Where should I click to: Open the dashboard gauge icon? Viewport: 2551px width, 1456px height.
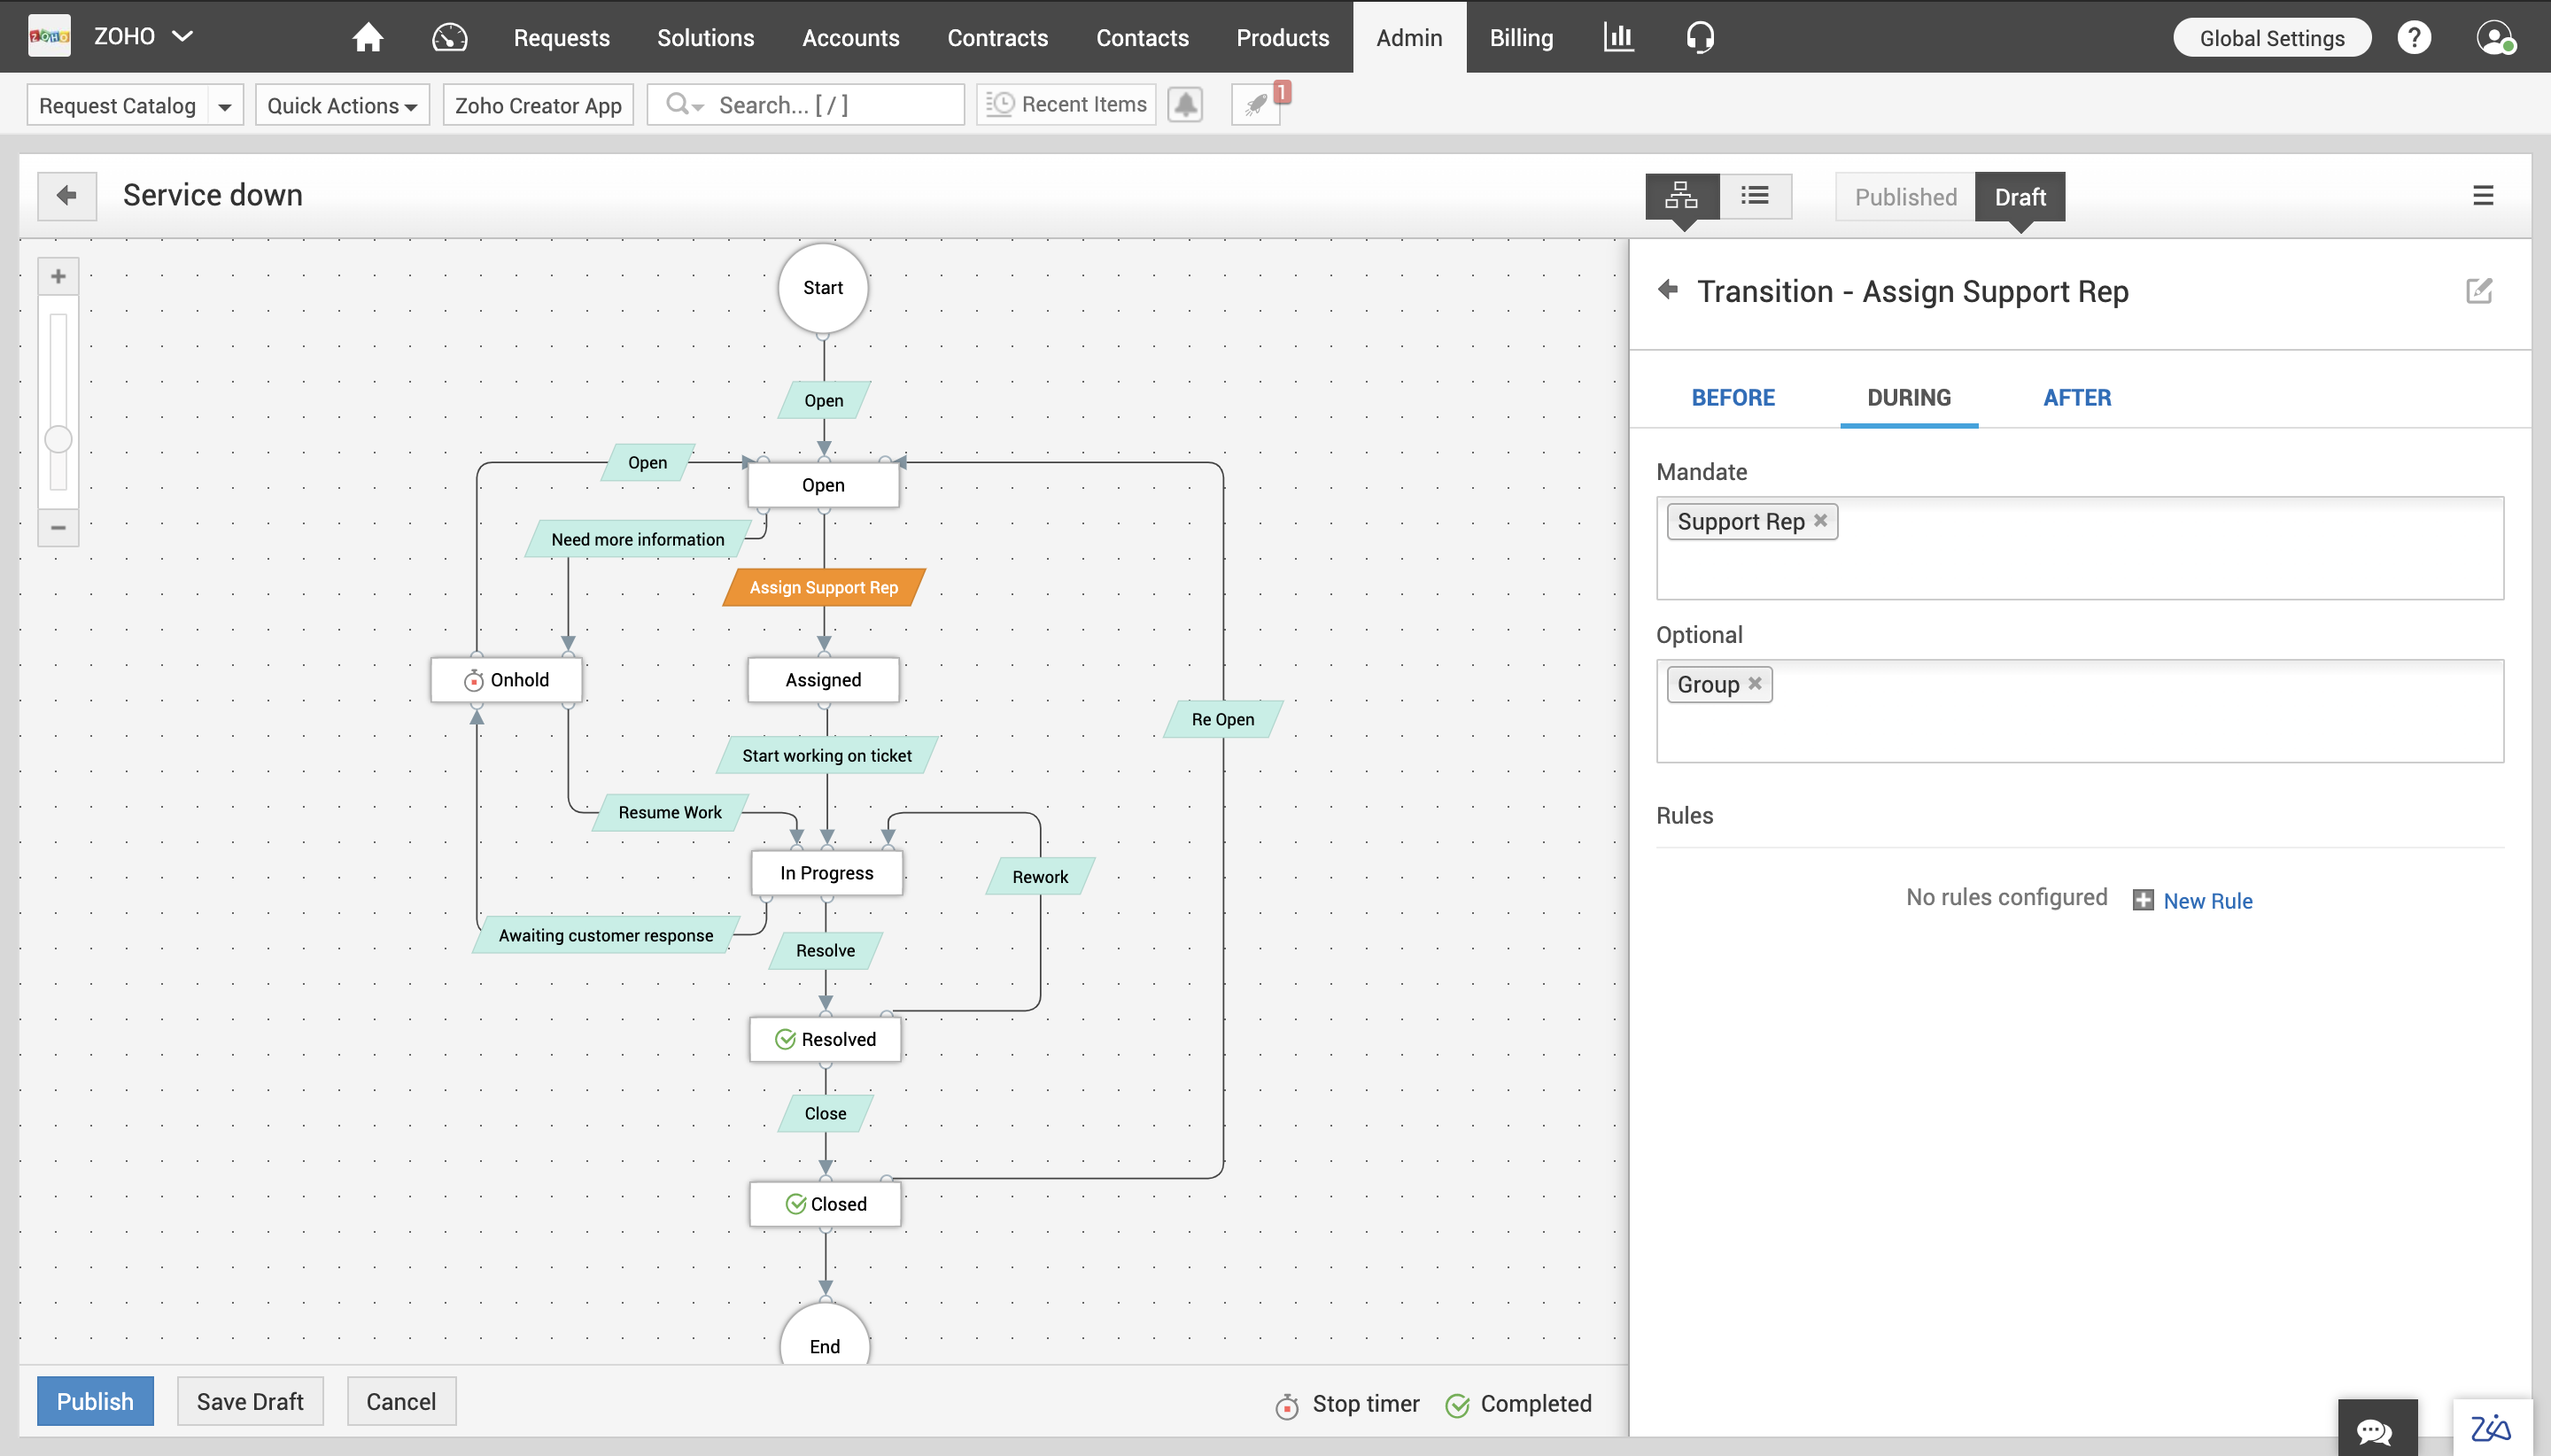pos(449,37)
